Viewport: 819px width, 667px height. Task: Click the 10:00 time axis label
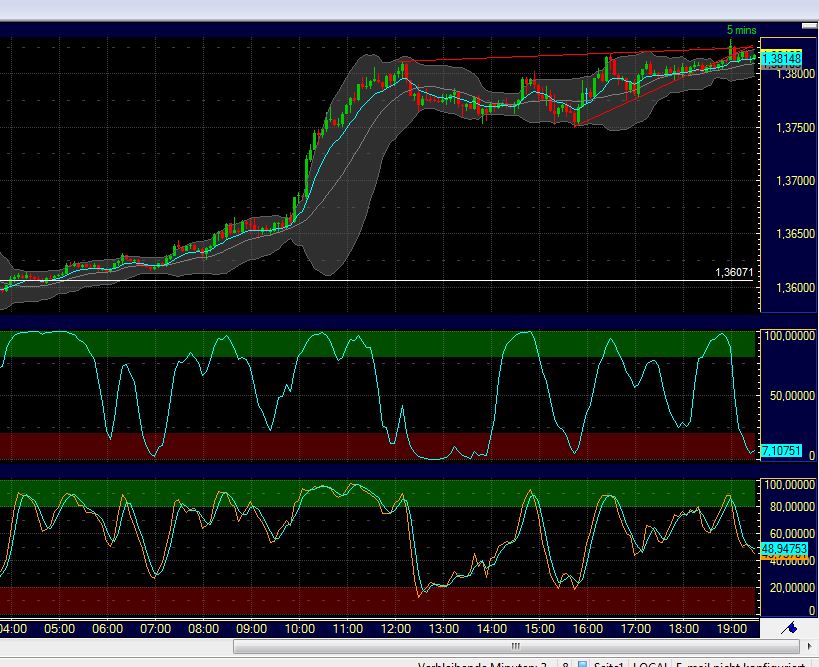pyautogui.click(x=299, y=629)
